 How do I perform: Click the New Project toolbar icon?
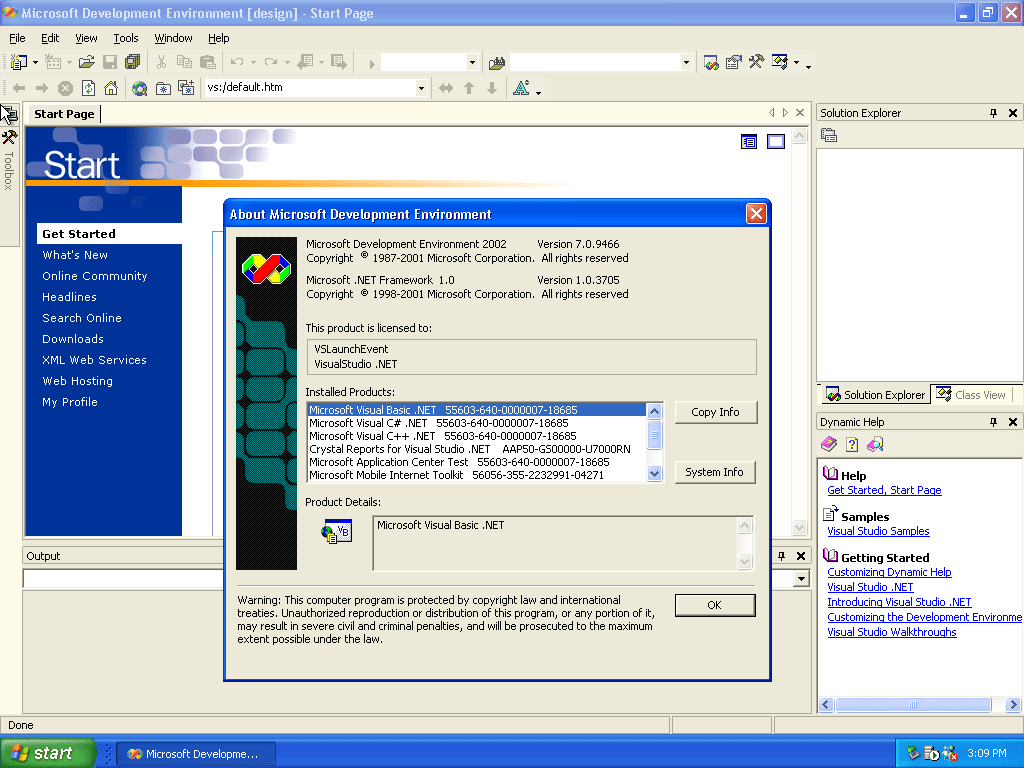[19, 62]
